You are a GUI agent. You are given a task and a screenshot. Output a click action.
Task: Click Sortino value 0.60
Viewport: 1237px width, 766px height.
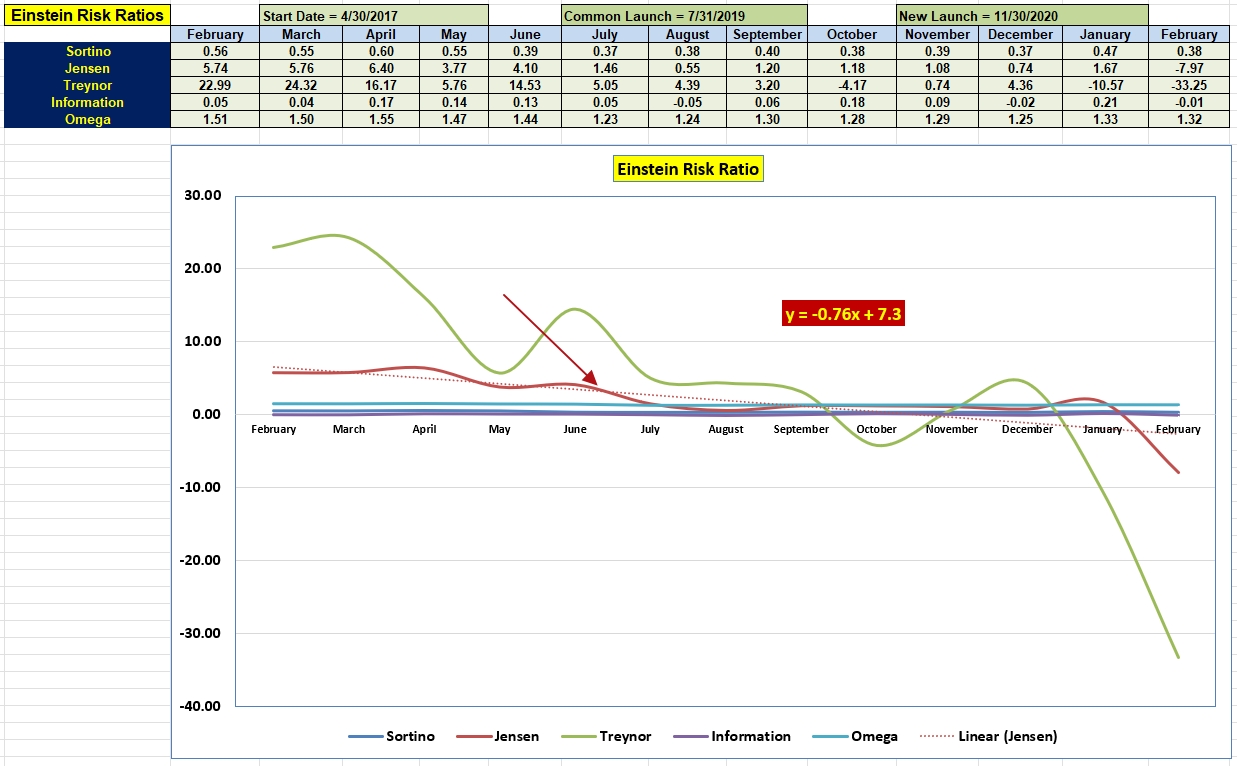coord(380,51)
